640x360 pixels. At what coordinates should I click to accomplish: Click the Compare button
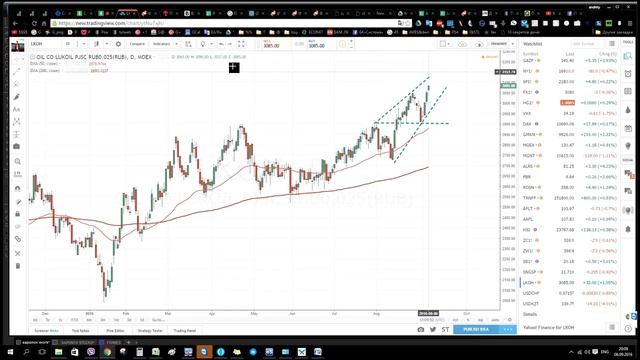137,44
